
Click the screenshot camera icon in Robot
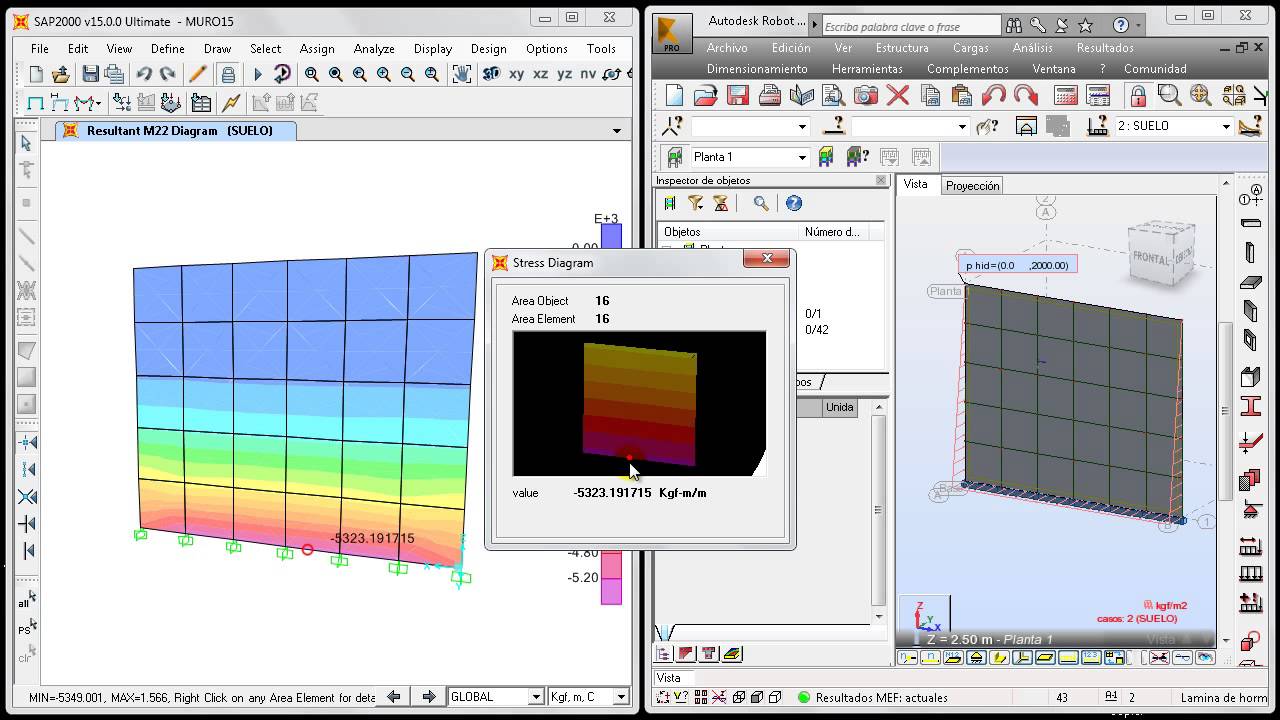(x=866, y=95)
